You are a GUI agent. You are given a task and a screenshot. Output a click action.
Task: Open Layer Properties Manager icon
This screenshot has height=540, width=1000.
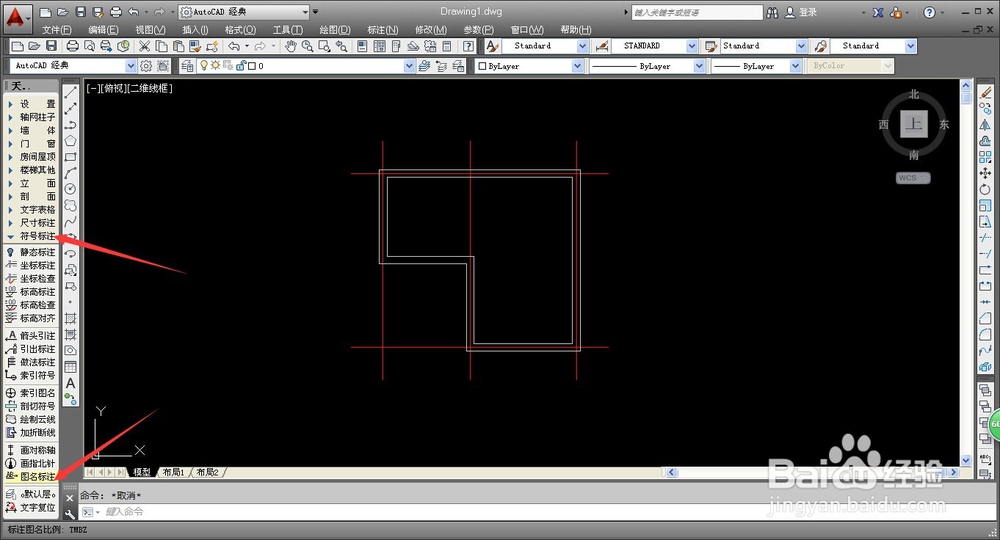click(187, 66)
